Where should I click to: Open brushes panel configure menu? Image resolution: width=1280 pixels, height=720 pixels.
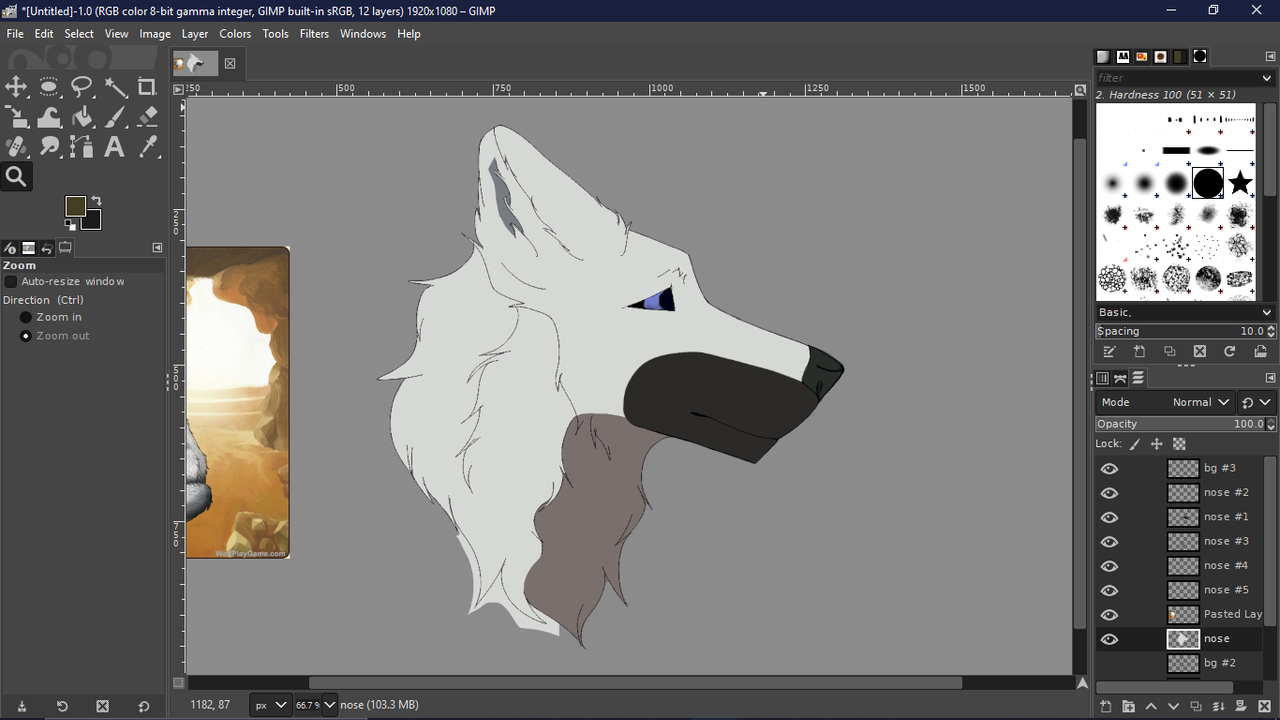pos(1270,57)
